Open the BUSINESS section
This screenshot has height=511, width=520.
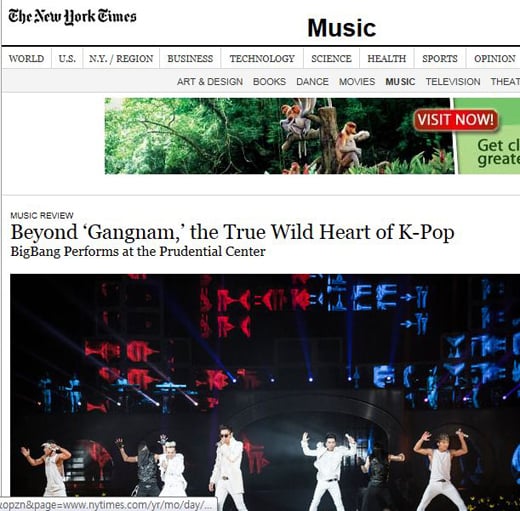(190, 59)
